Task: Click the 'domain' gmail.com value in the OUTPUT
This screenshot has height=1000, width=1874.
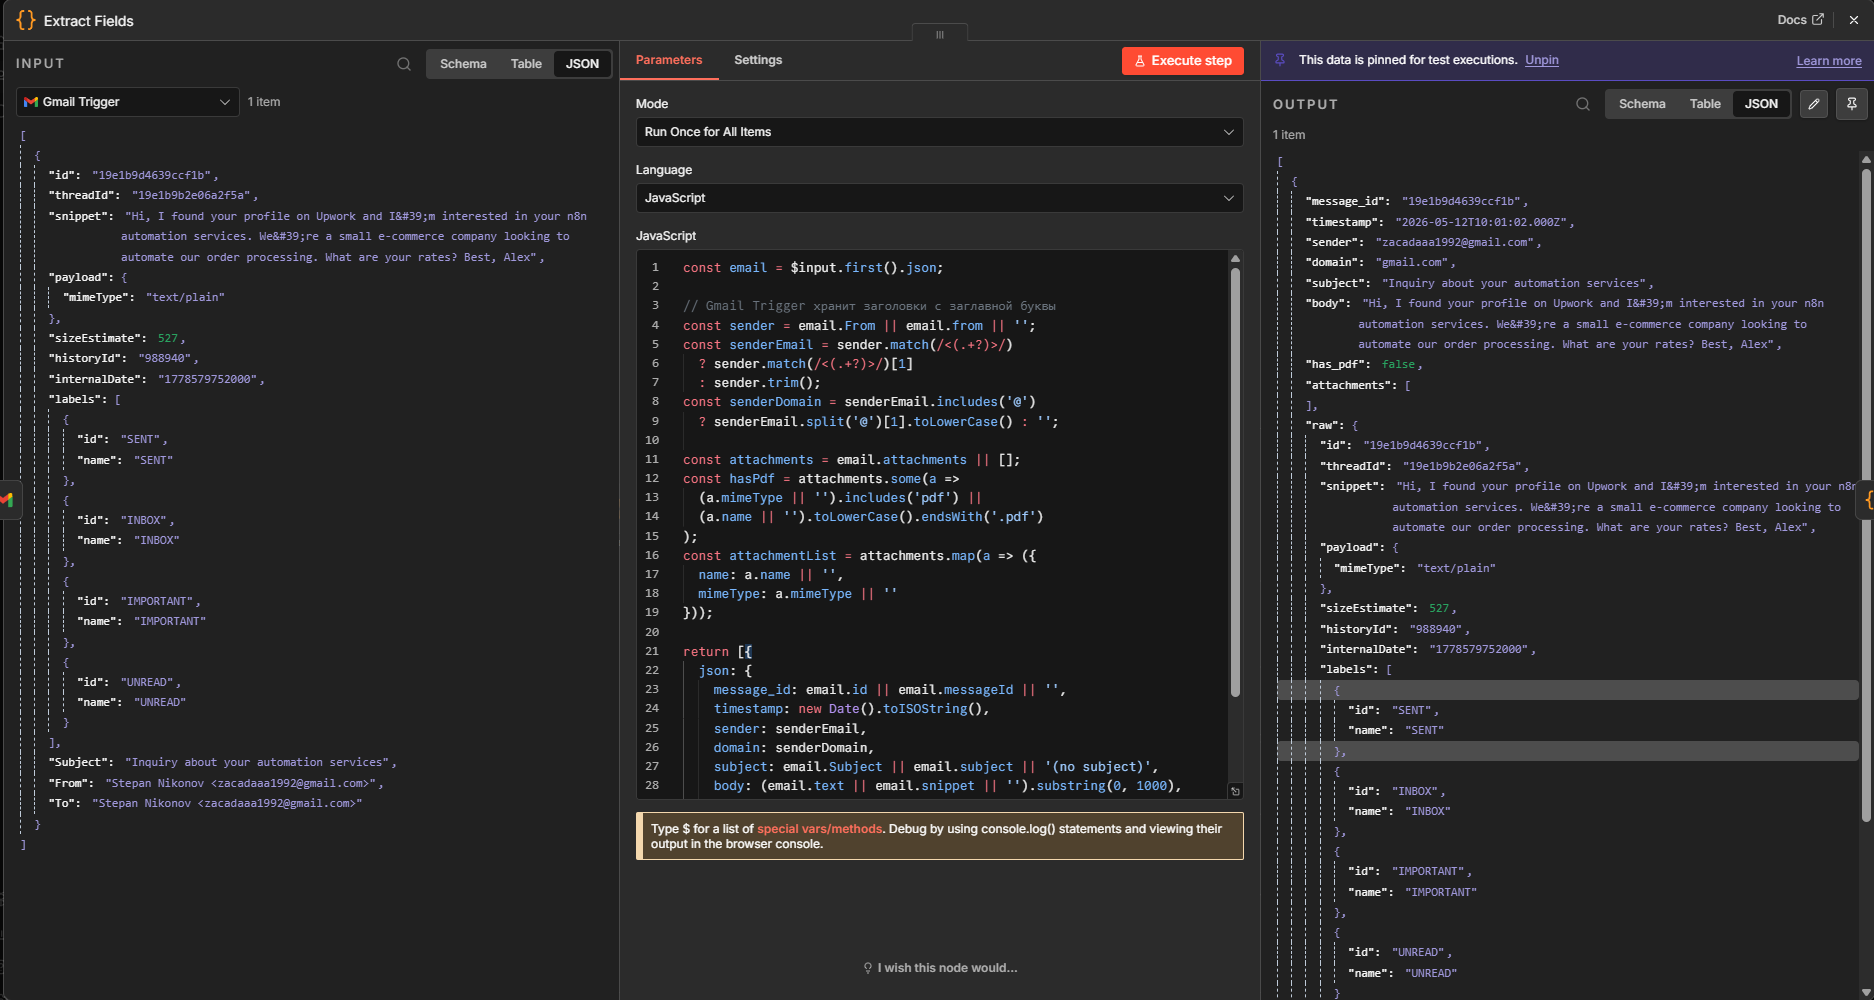Action: 1414,262
